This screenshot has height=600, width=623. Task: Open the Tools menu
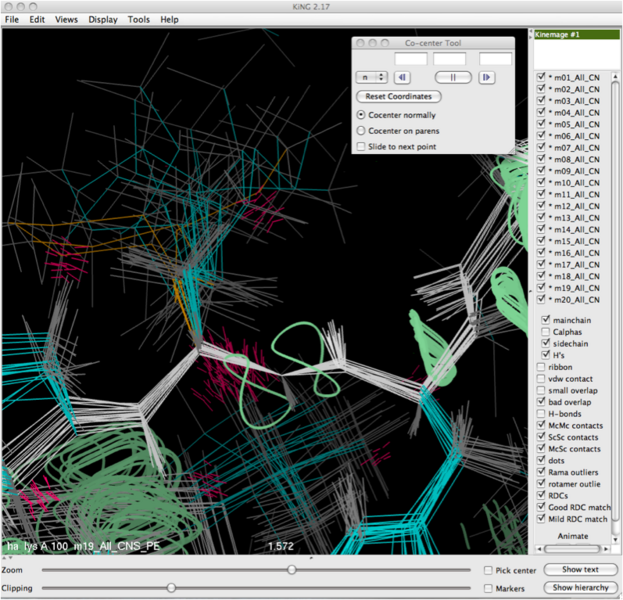[139, 19]
